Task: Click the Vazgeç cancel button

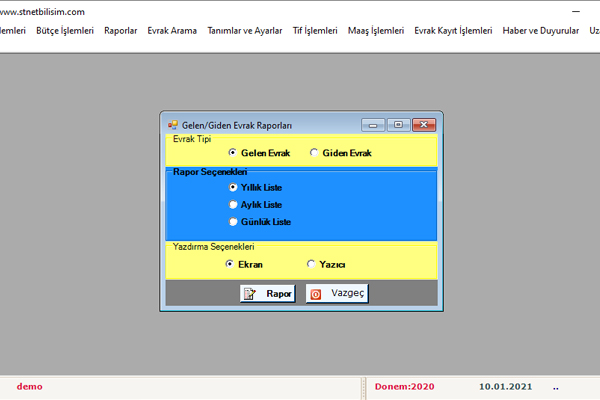Action: [337, 294]
